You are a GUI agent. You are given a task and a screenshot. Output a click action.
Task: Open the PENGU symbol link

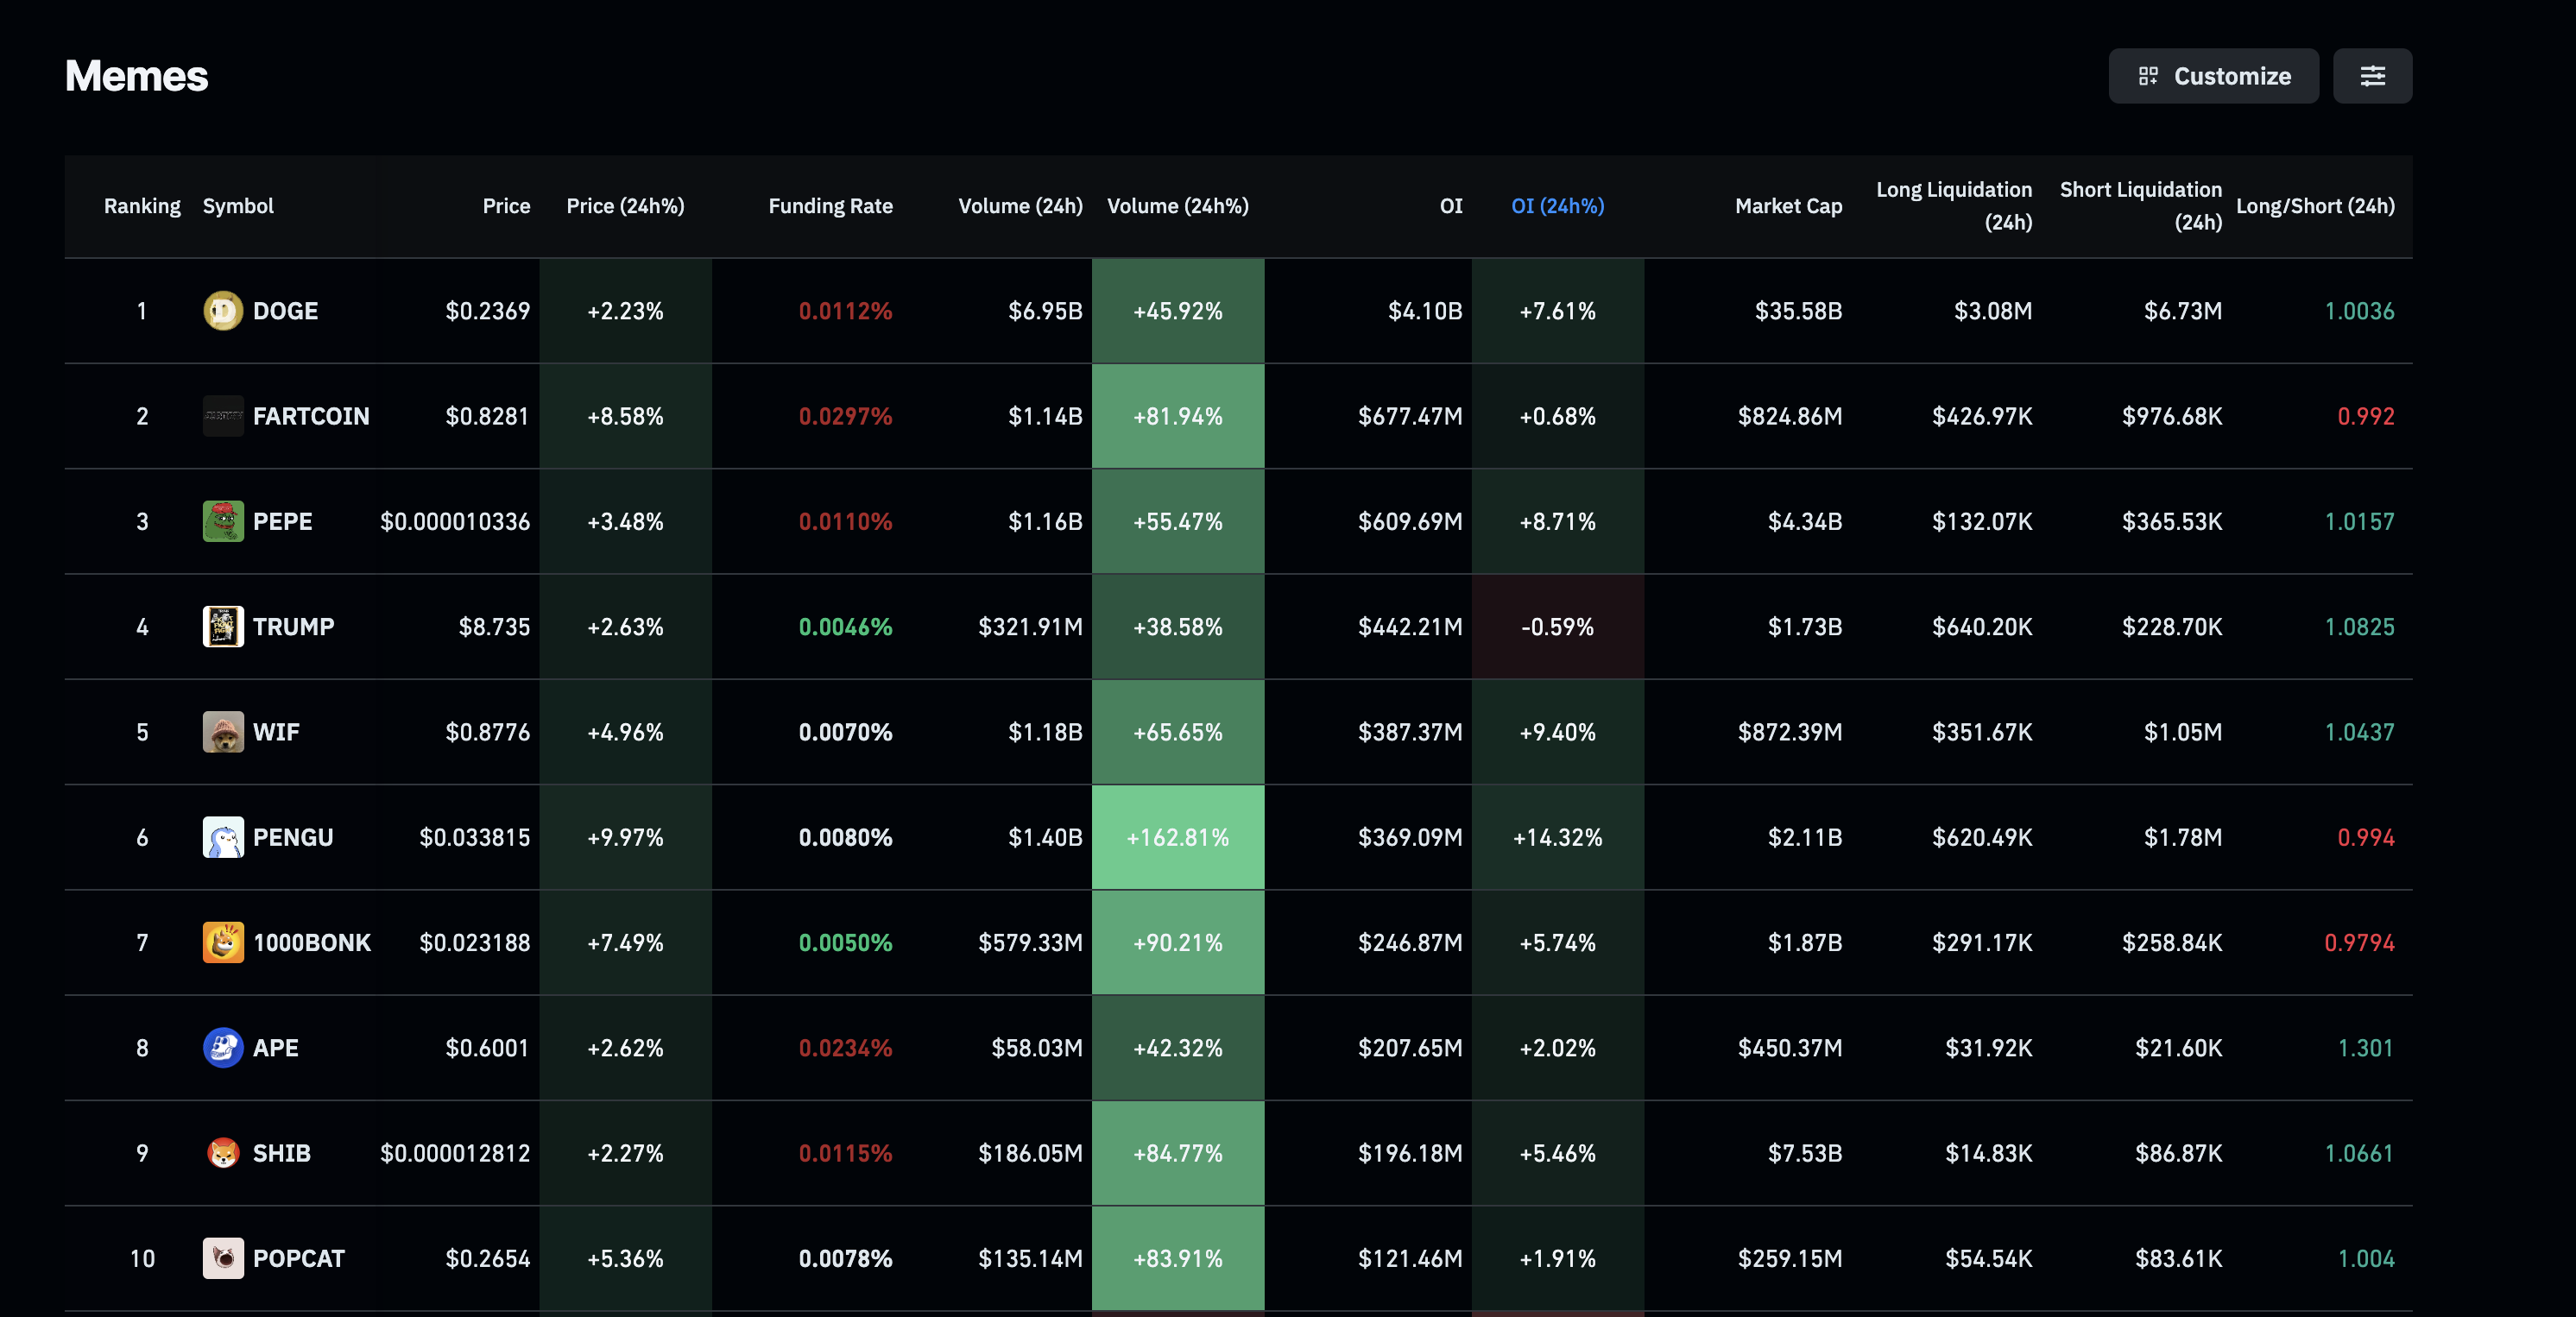[x=293, y=837]
